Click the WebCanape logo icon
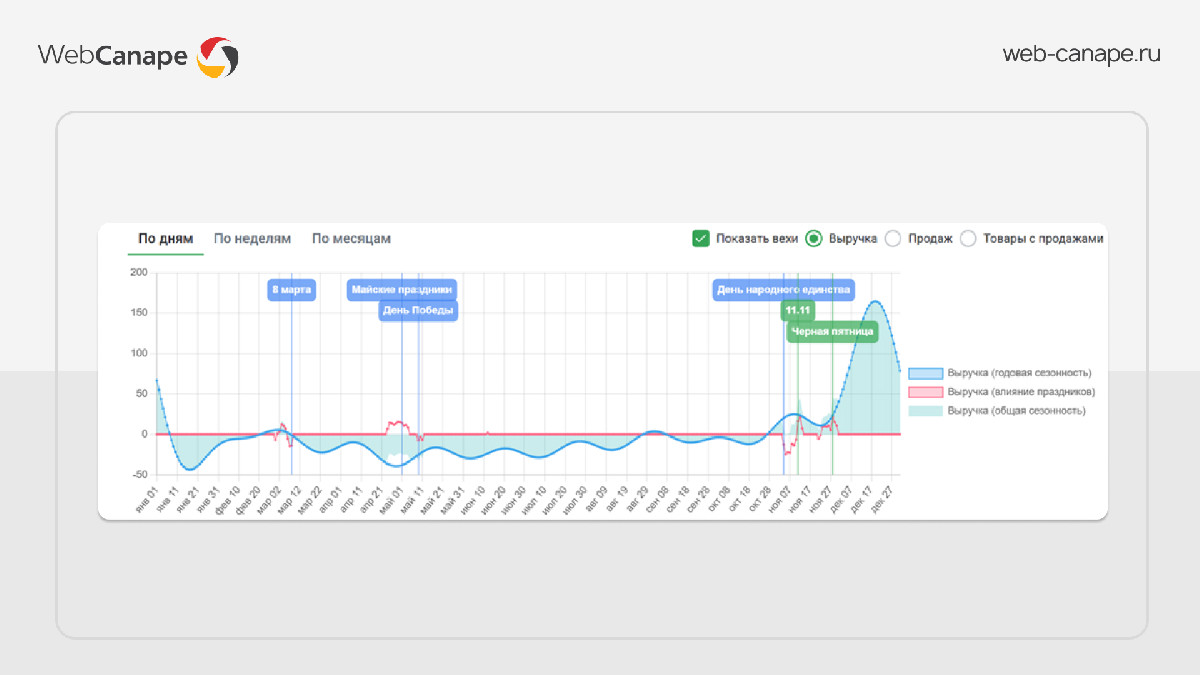The image size is (1200, 675). click(217, 57)
